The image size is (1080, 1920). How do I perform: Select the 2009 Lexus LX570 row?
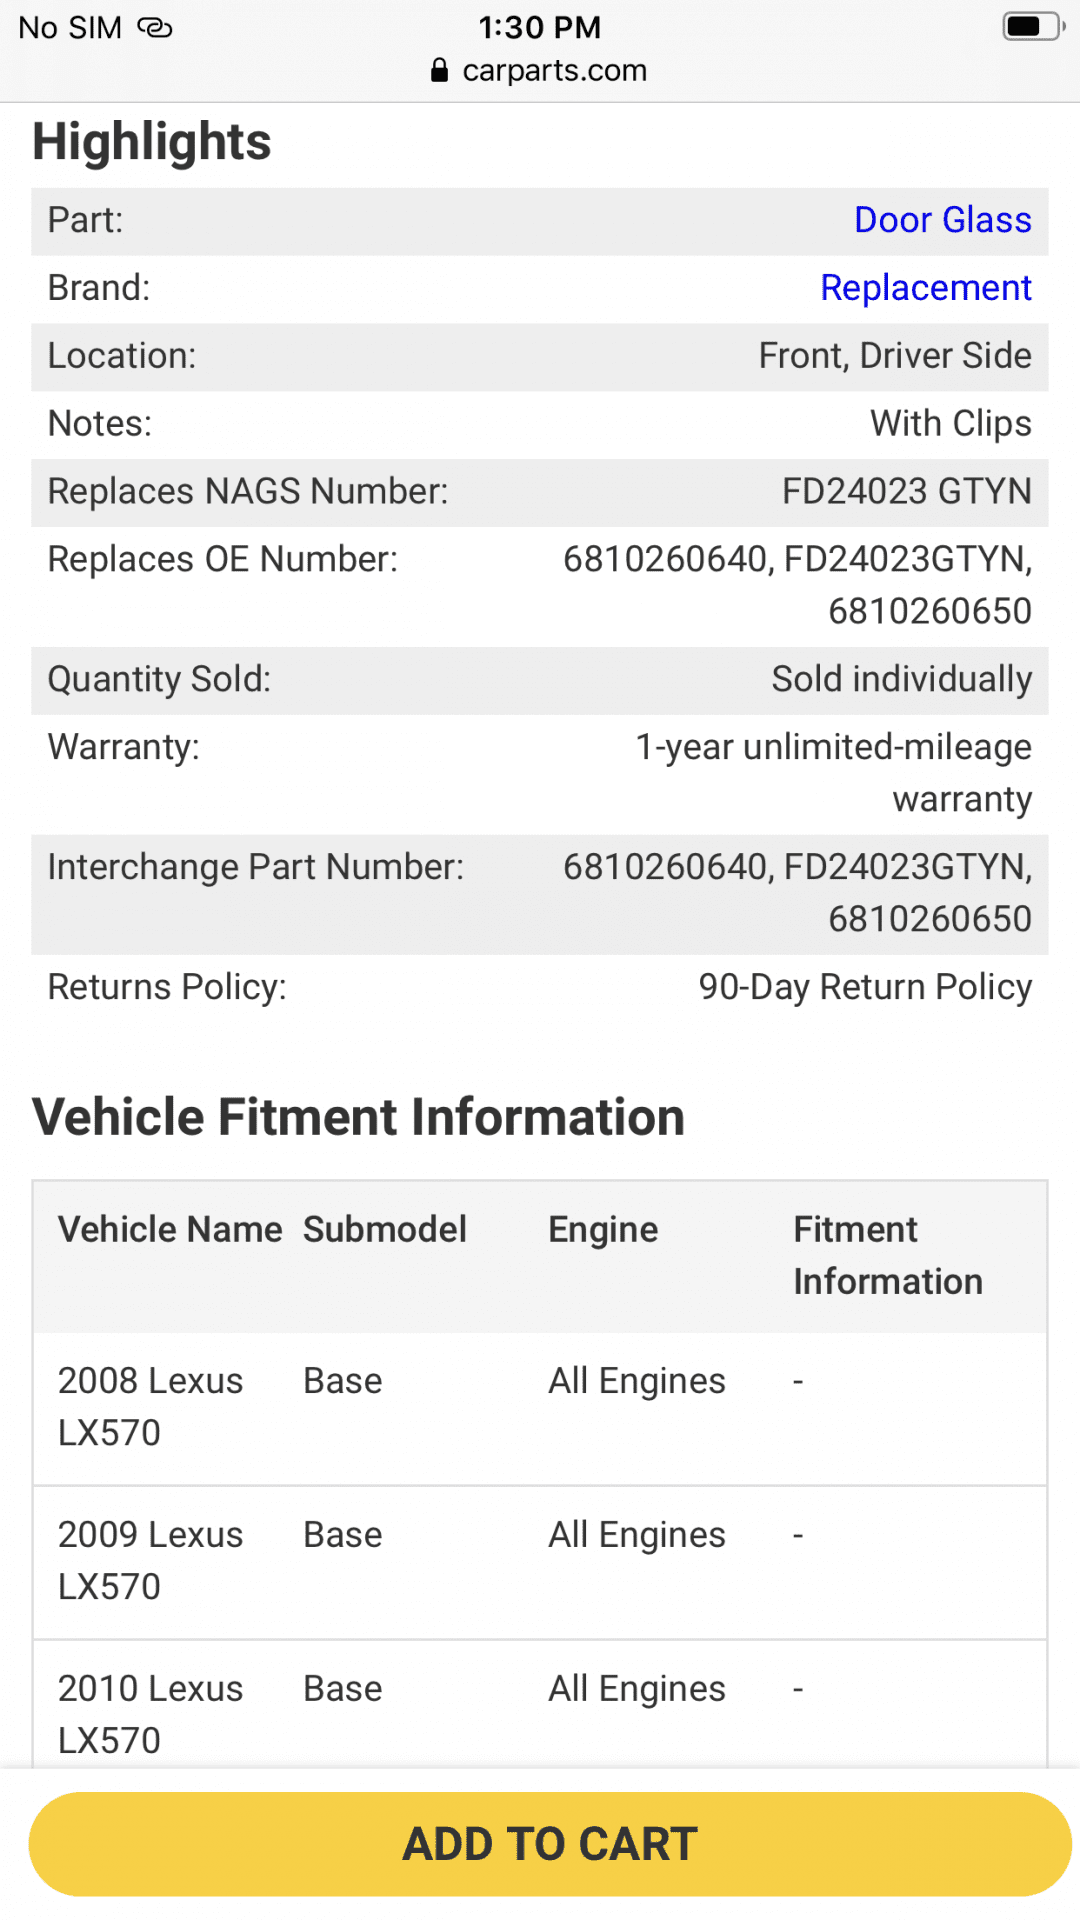point(540,1562)
